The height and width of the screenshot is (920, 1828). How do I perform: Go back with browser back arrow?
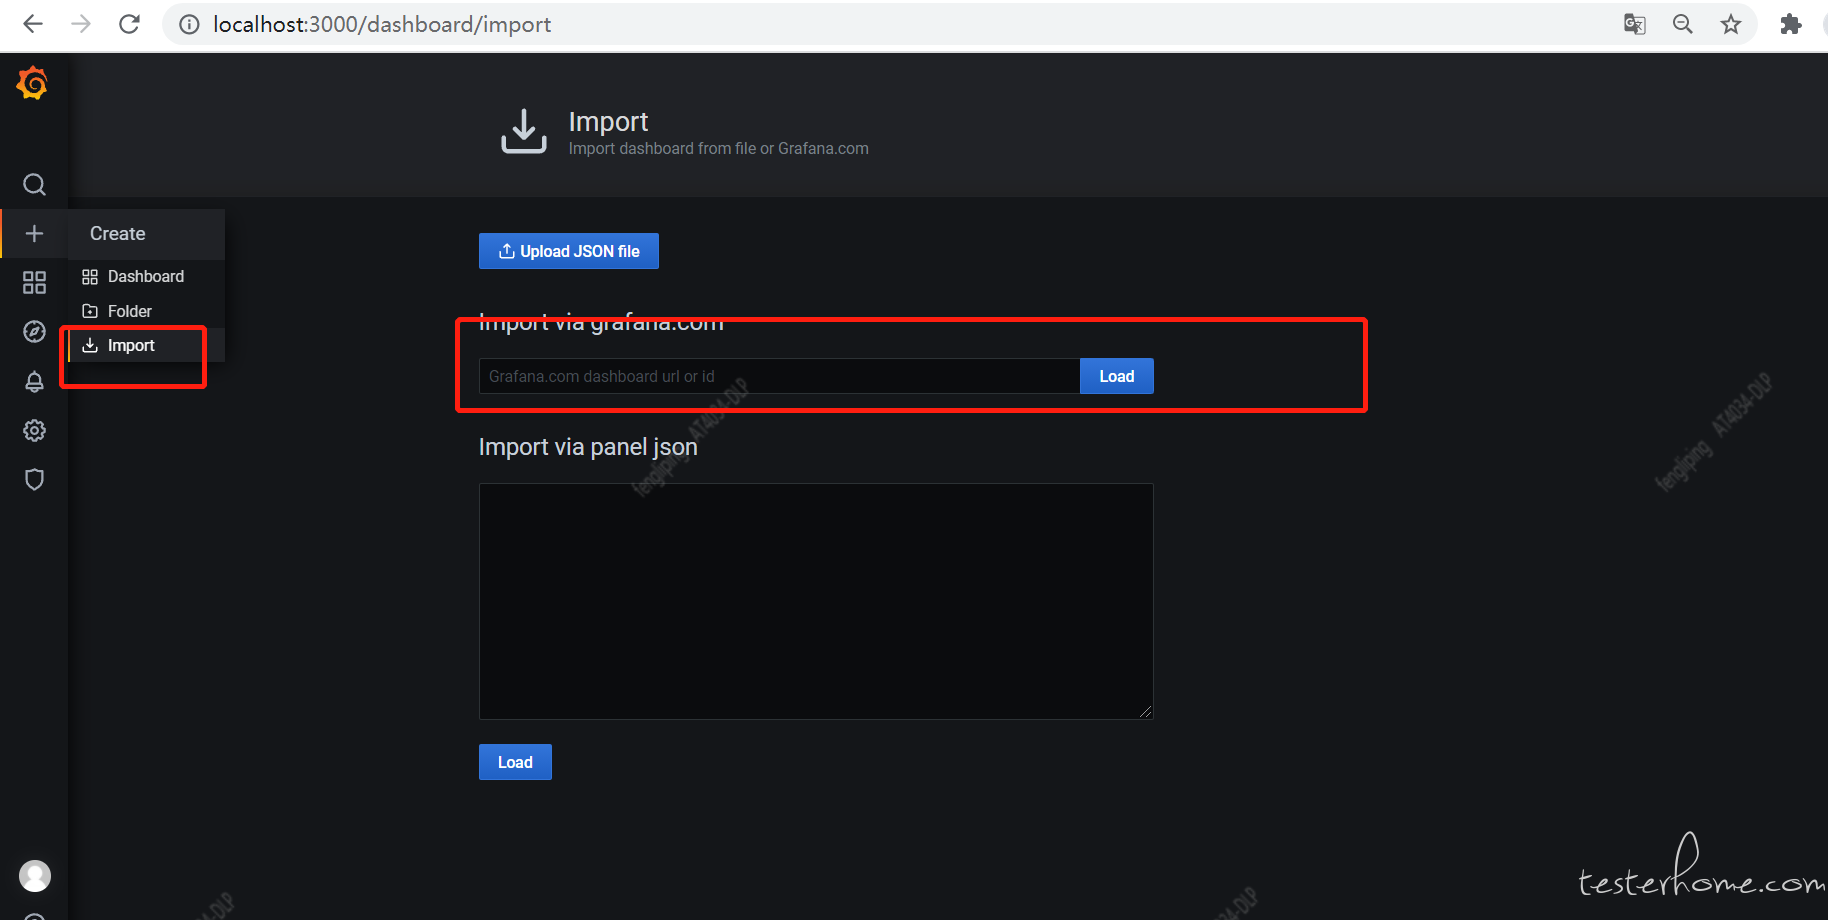pyautogui.click(x=33, y=24)
